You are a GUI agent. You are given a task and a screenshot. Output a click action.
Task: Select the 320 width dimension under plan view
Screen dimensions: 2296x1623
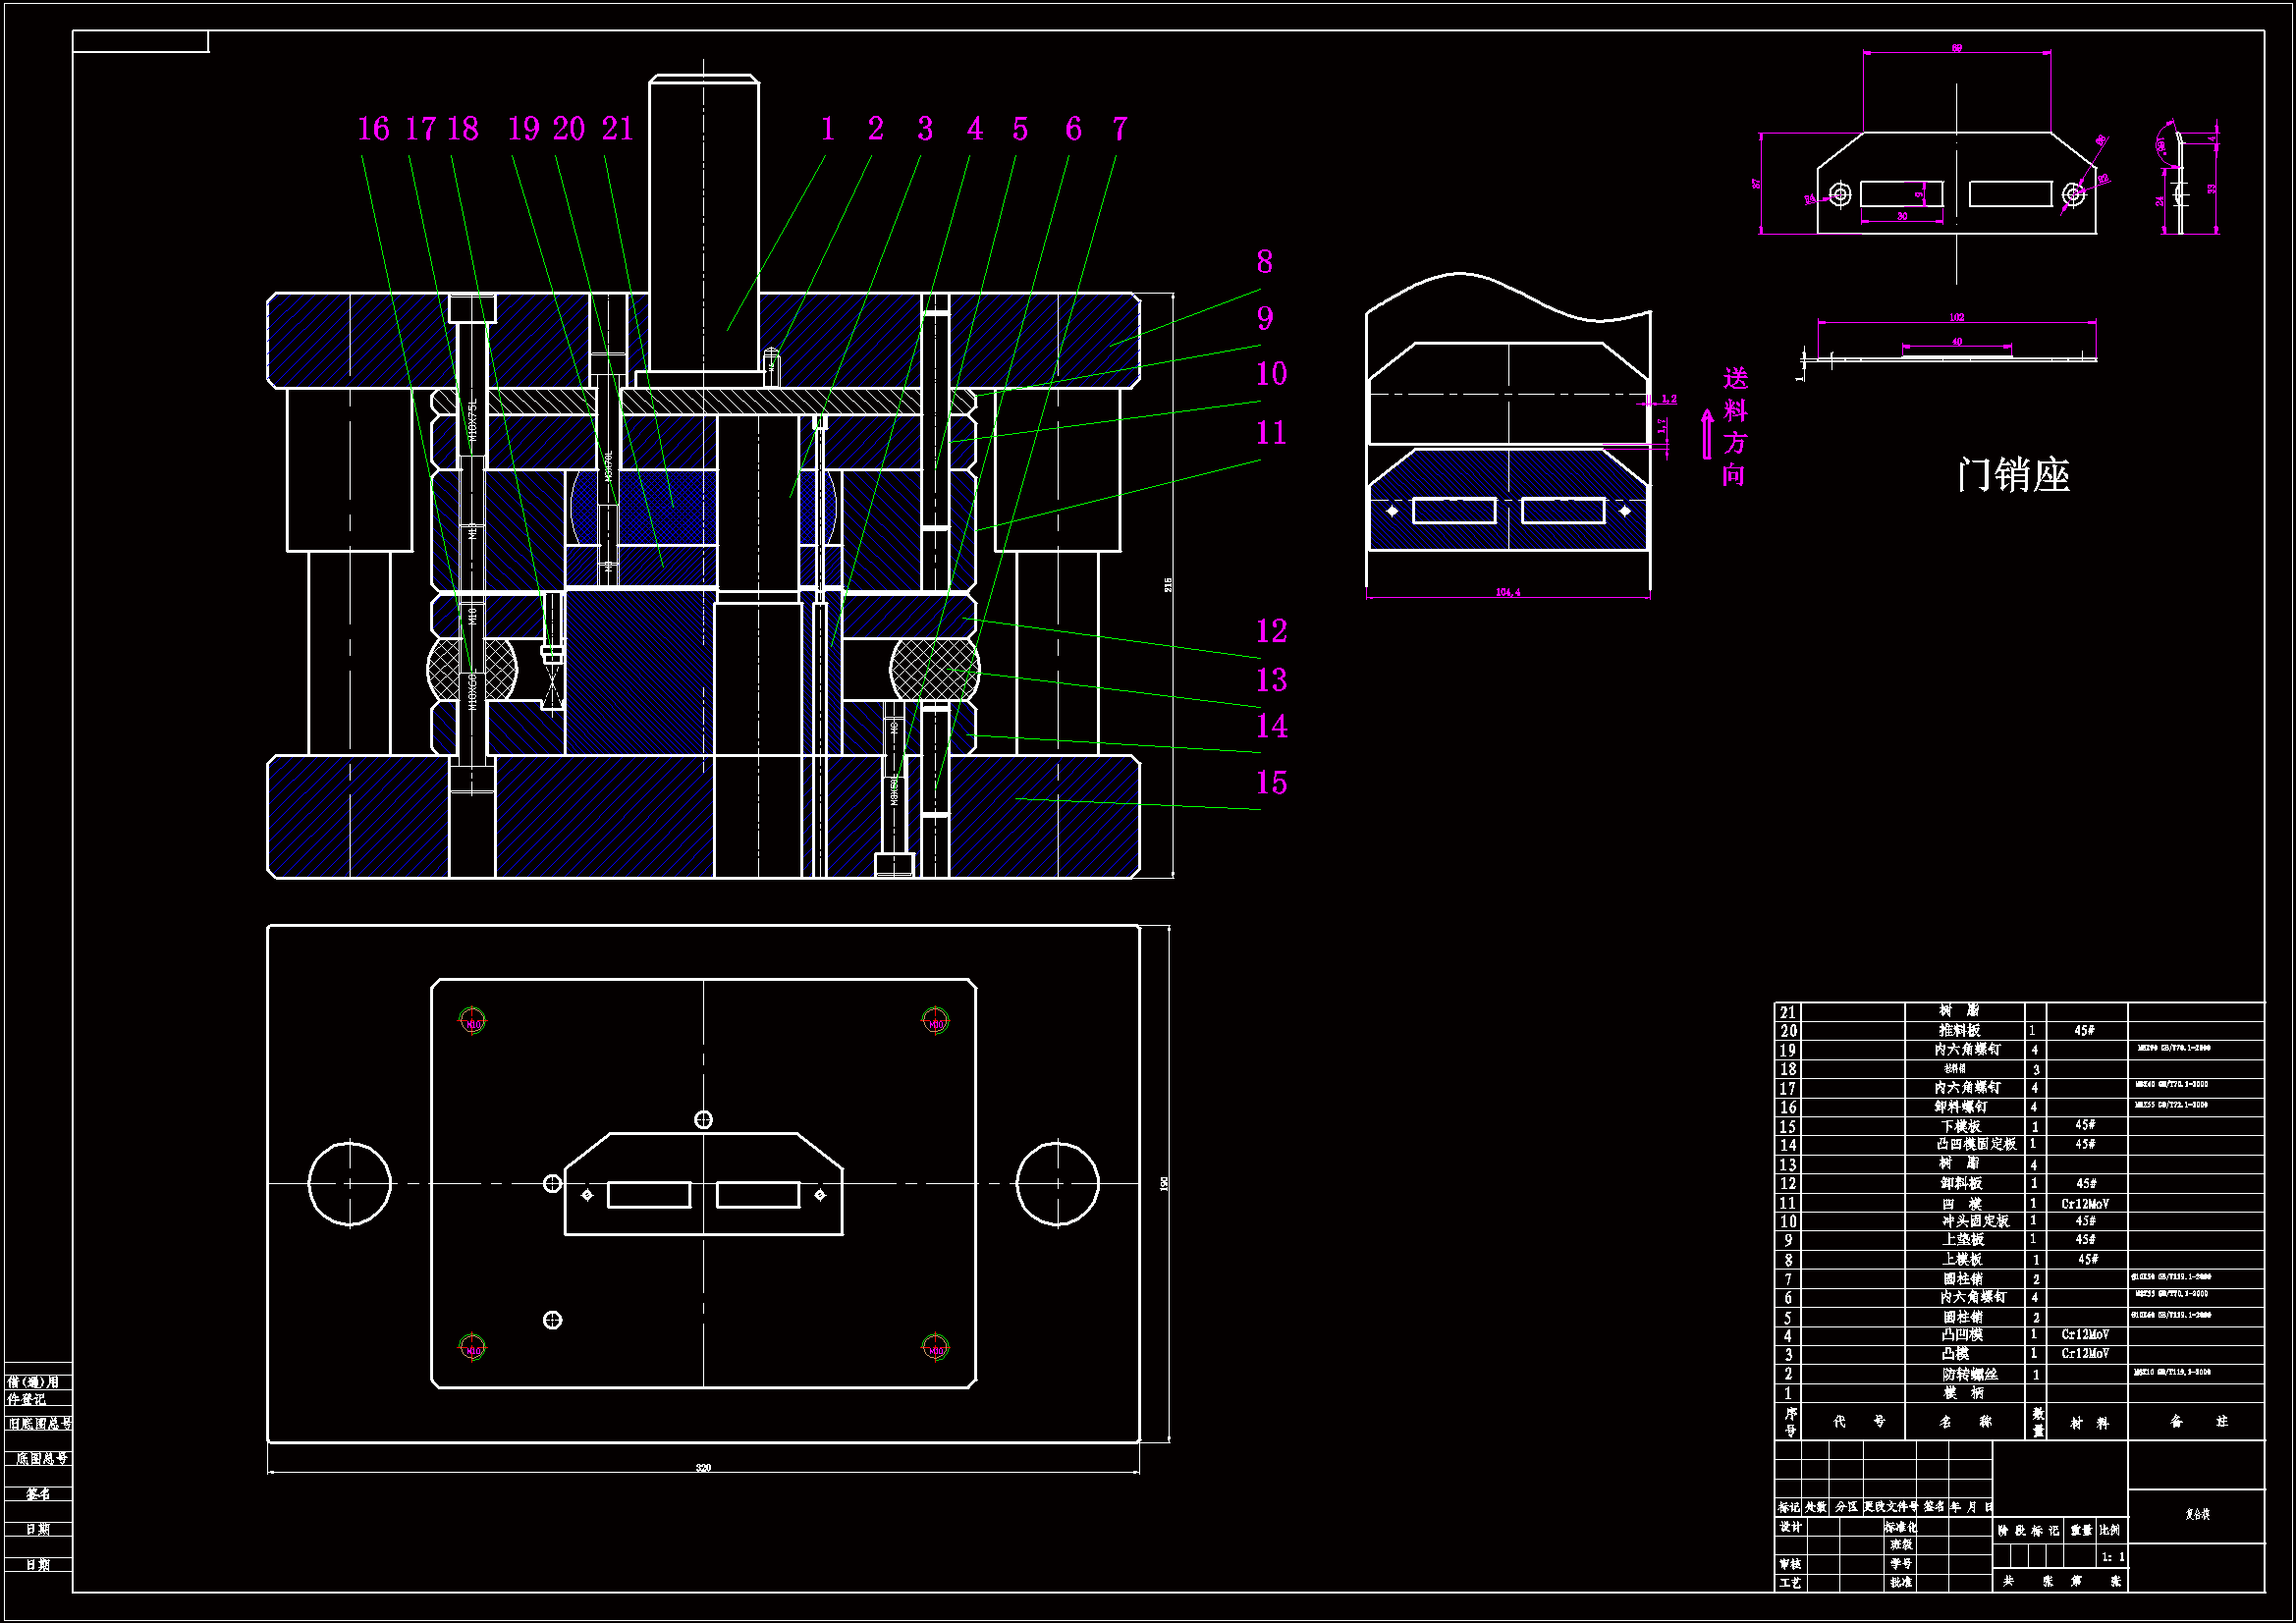(703, 1468)
